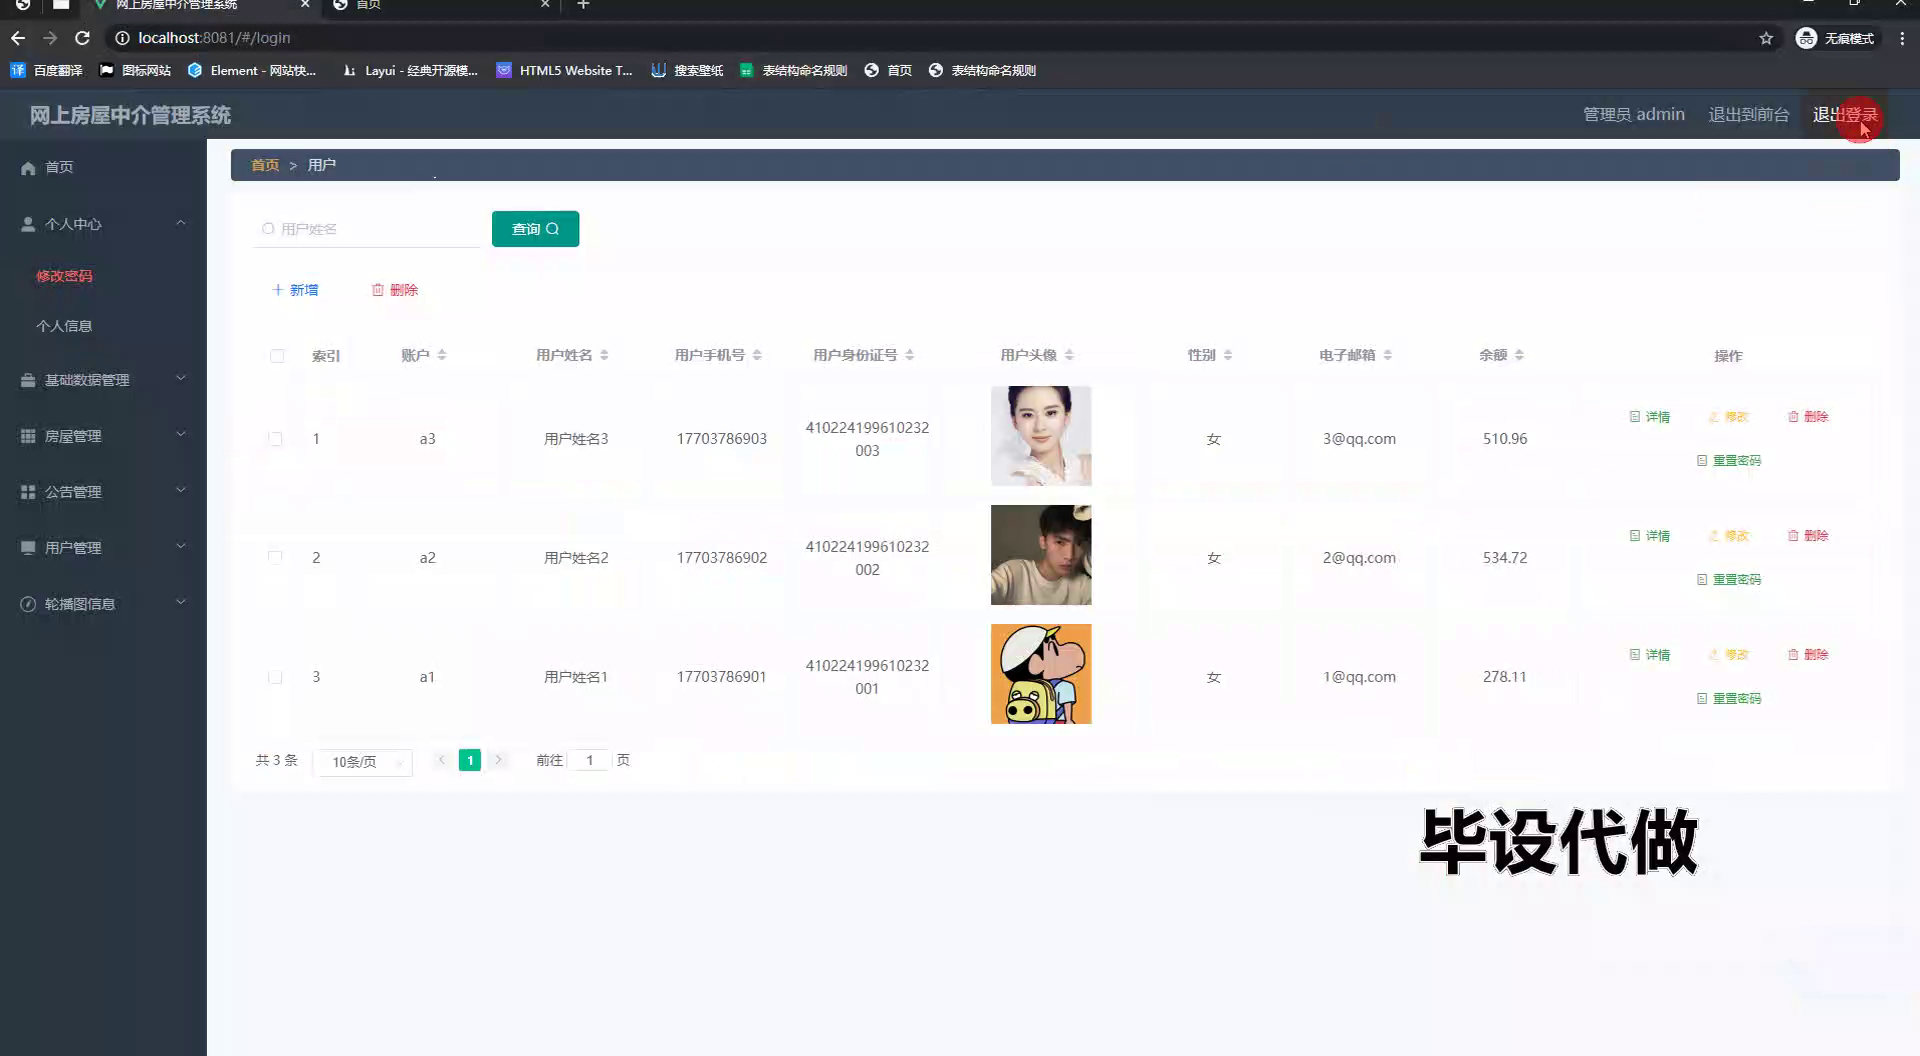This screenshot has width=1920, height=1056.
Task: Focus the 用户姓名 search input field
Action: click(x=367, y=229)
